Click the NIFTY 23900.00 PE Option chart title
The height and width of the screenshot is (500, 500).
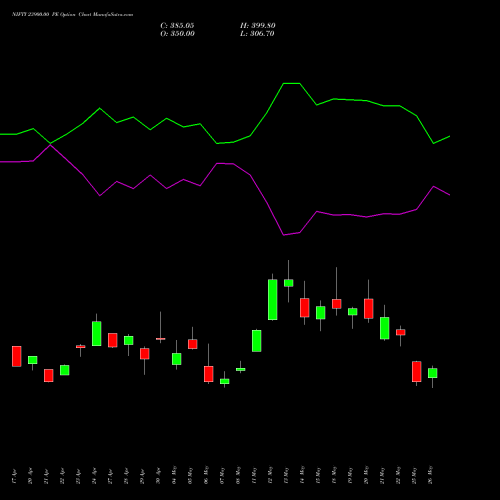point(72,14)
